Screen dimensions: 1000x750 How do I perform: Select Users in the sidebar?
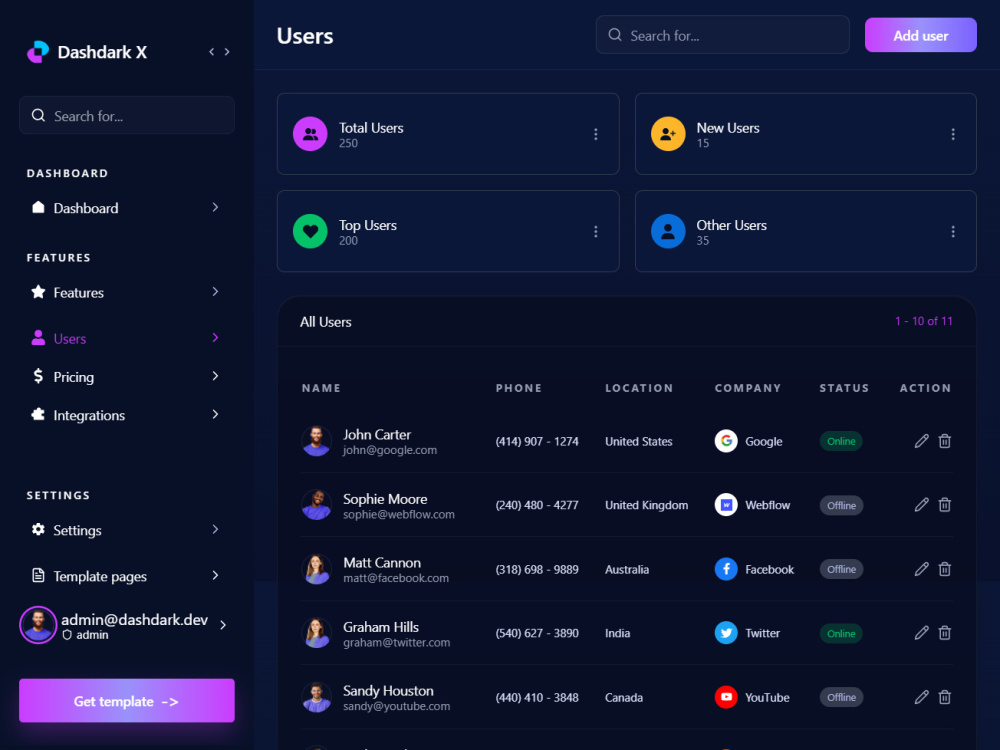pyautogui.click(x=126, y=338)
